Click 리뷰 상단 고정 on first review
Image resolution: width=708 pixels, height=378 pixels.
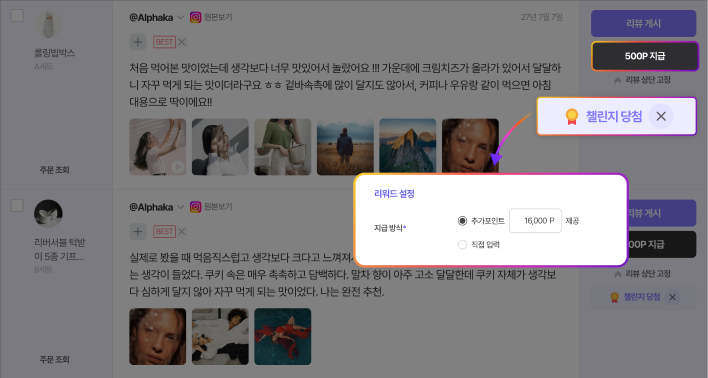[x=643, y=80]
